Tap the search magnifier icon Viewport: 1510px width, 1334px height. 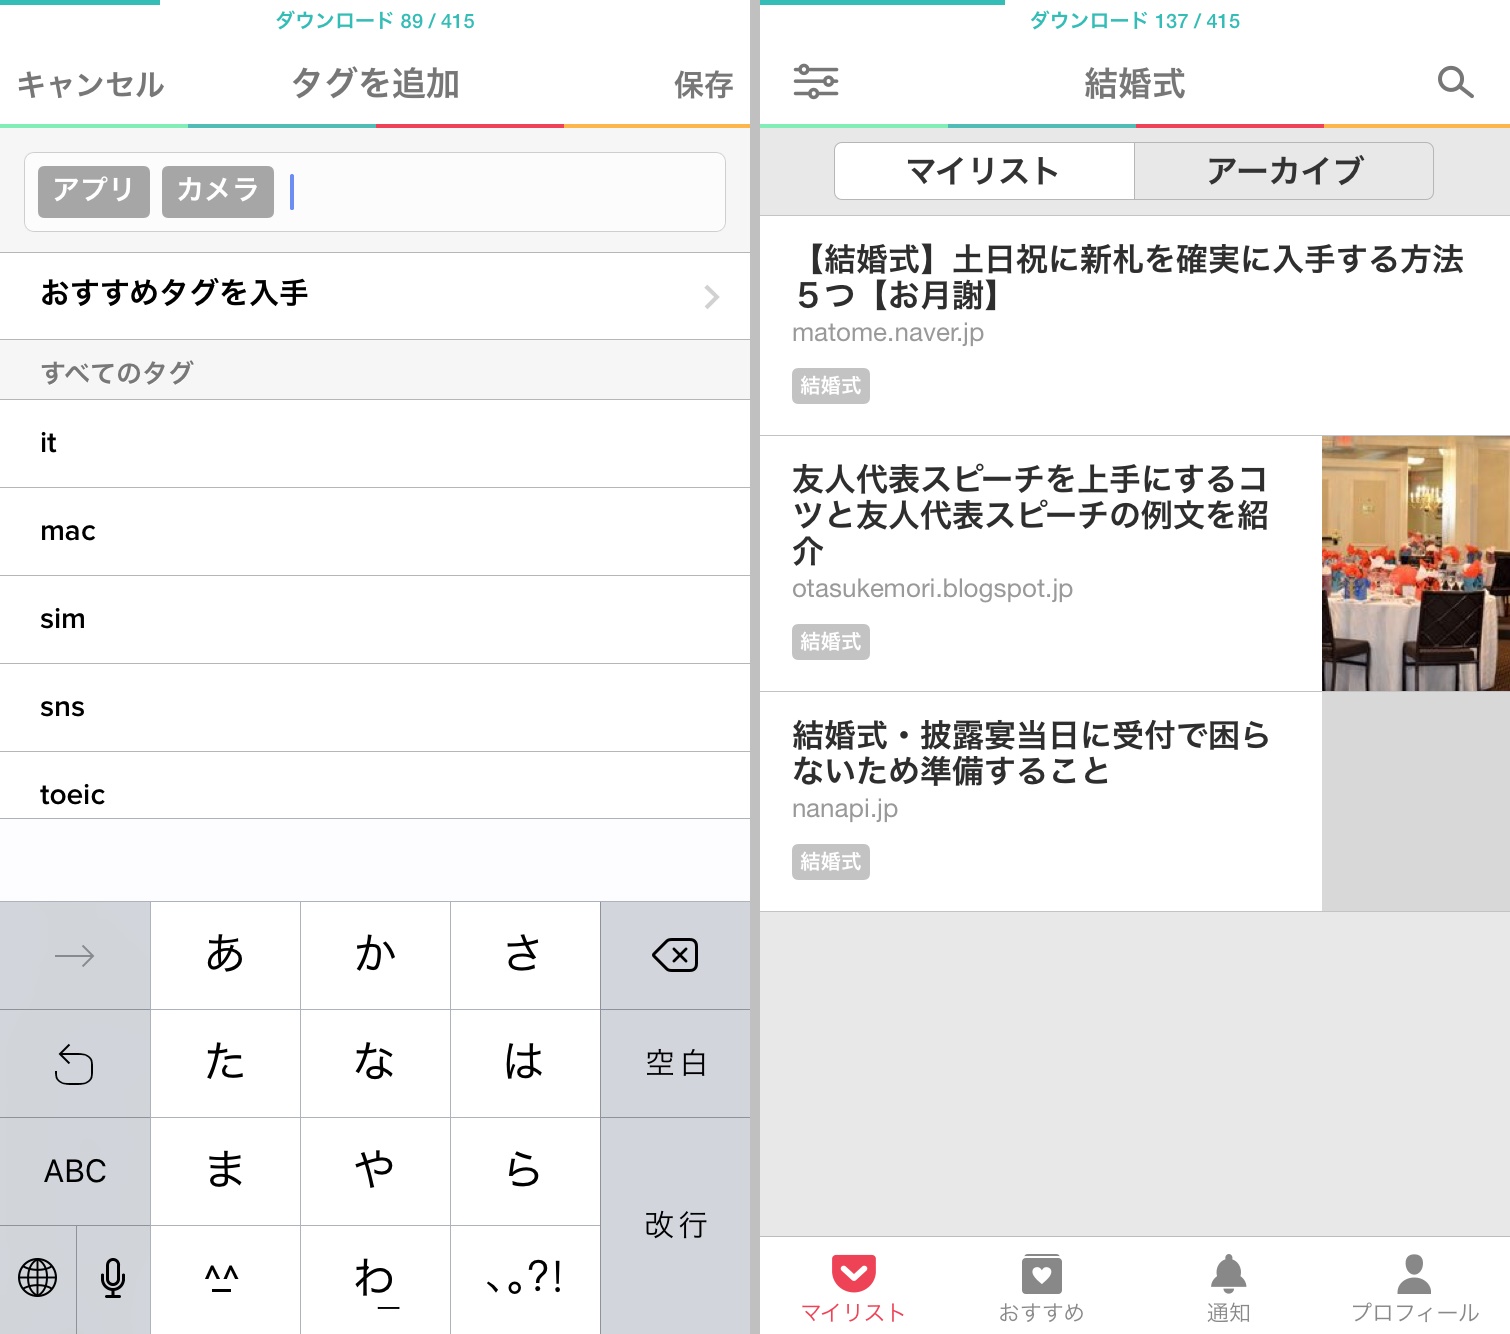tap(1455, 82)
